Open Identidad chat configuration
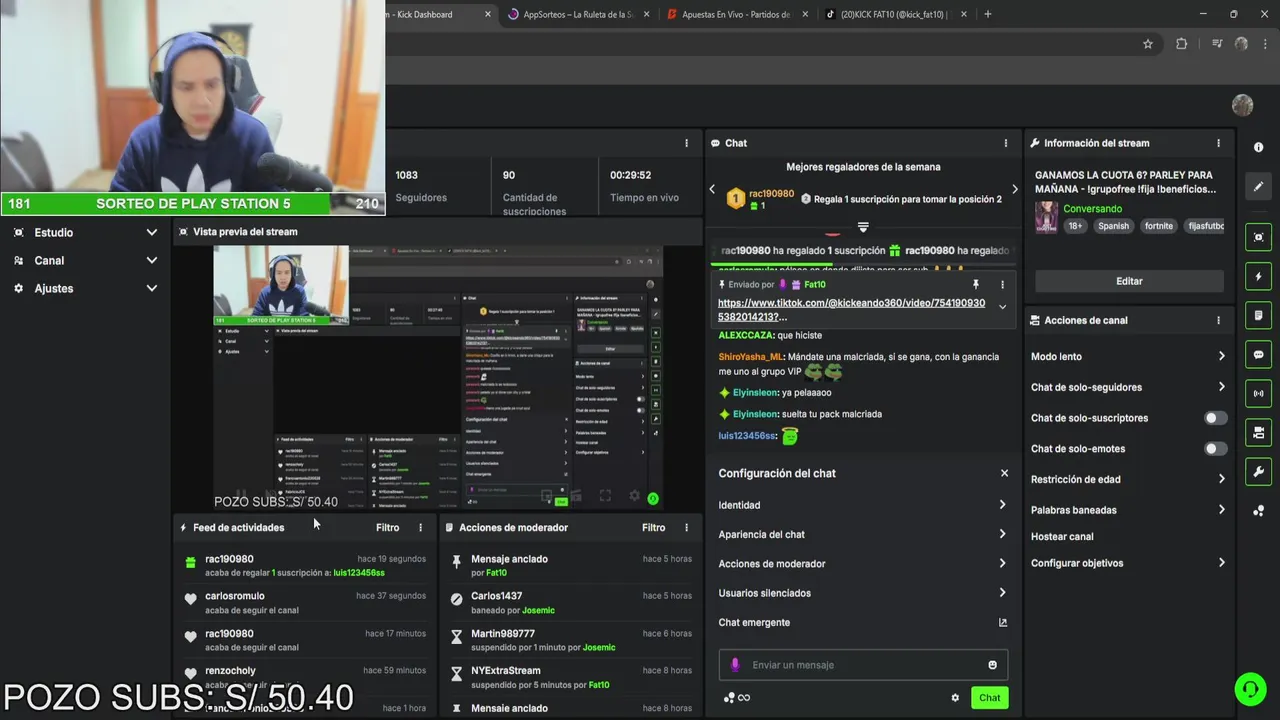Viewport: 1280px width, 720px height. [863, 505]
